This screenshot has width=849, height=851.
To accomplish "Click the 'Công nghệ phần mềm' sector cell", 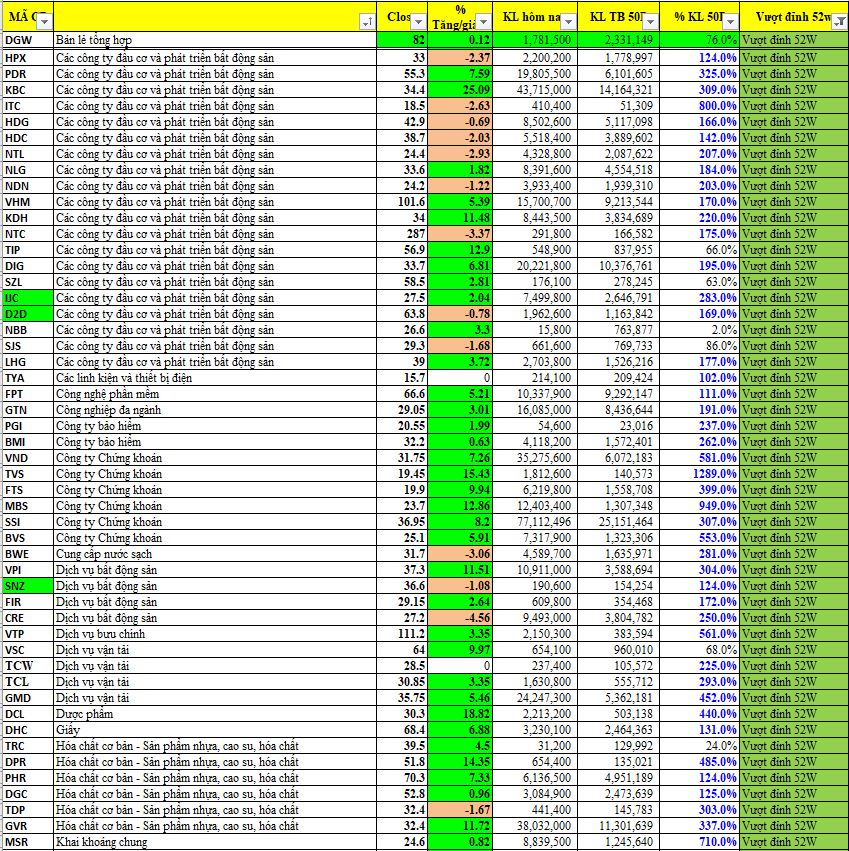I will pyautogui.click(x=217, y=394).
